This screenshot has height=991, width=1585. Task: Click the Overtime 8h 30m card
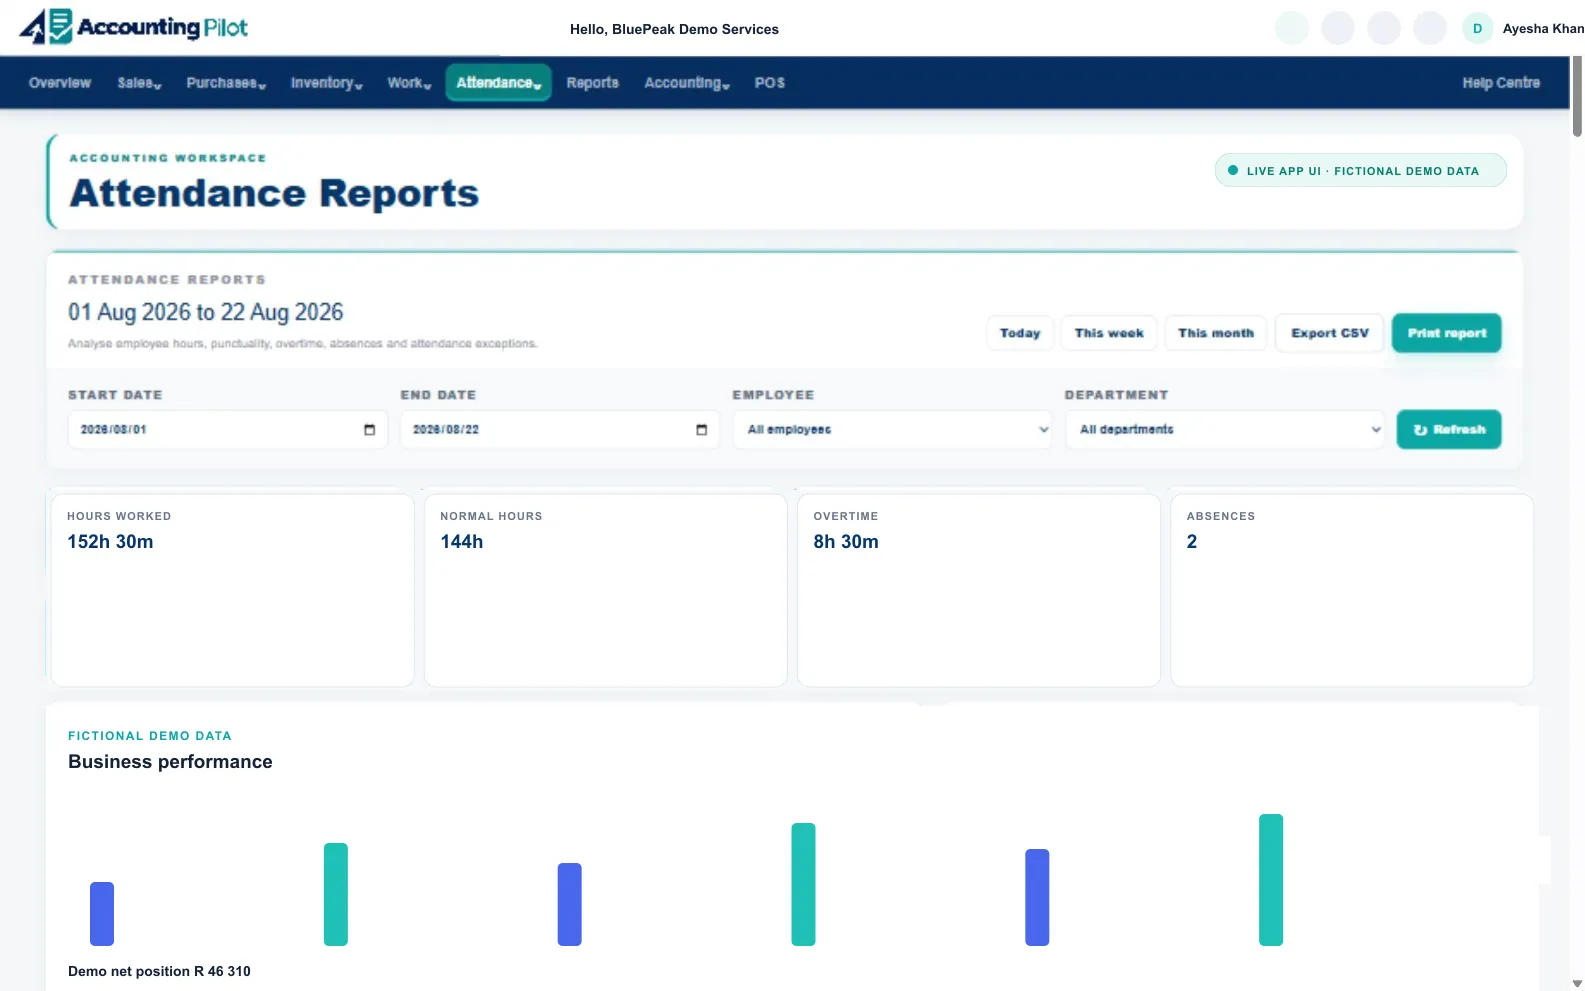[979, 590]
